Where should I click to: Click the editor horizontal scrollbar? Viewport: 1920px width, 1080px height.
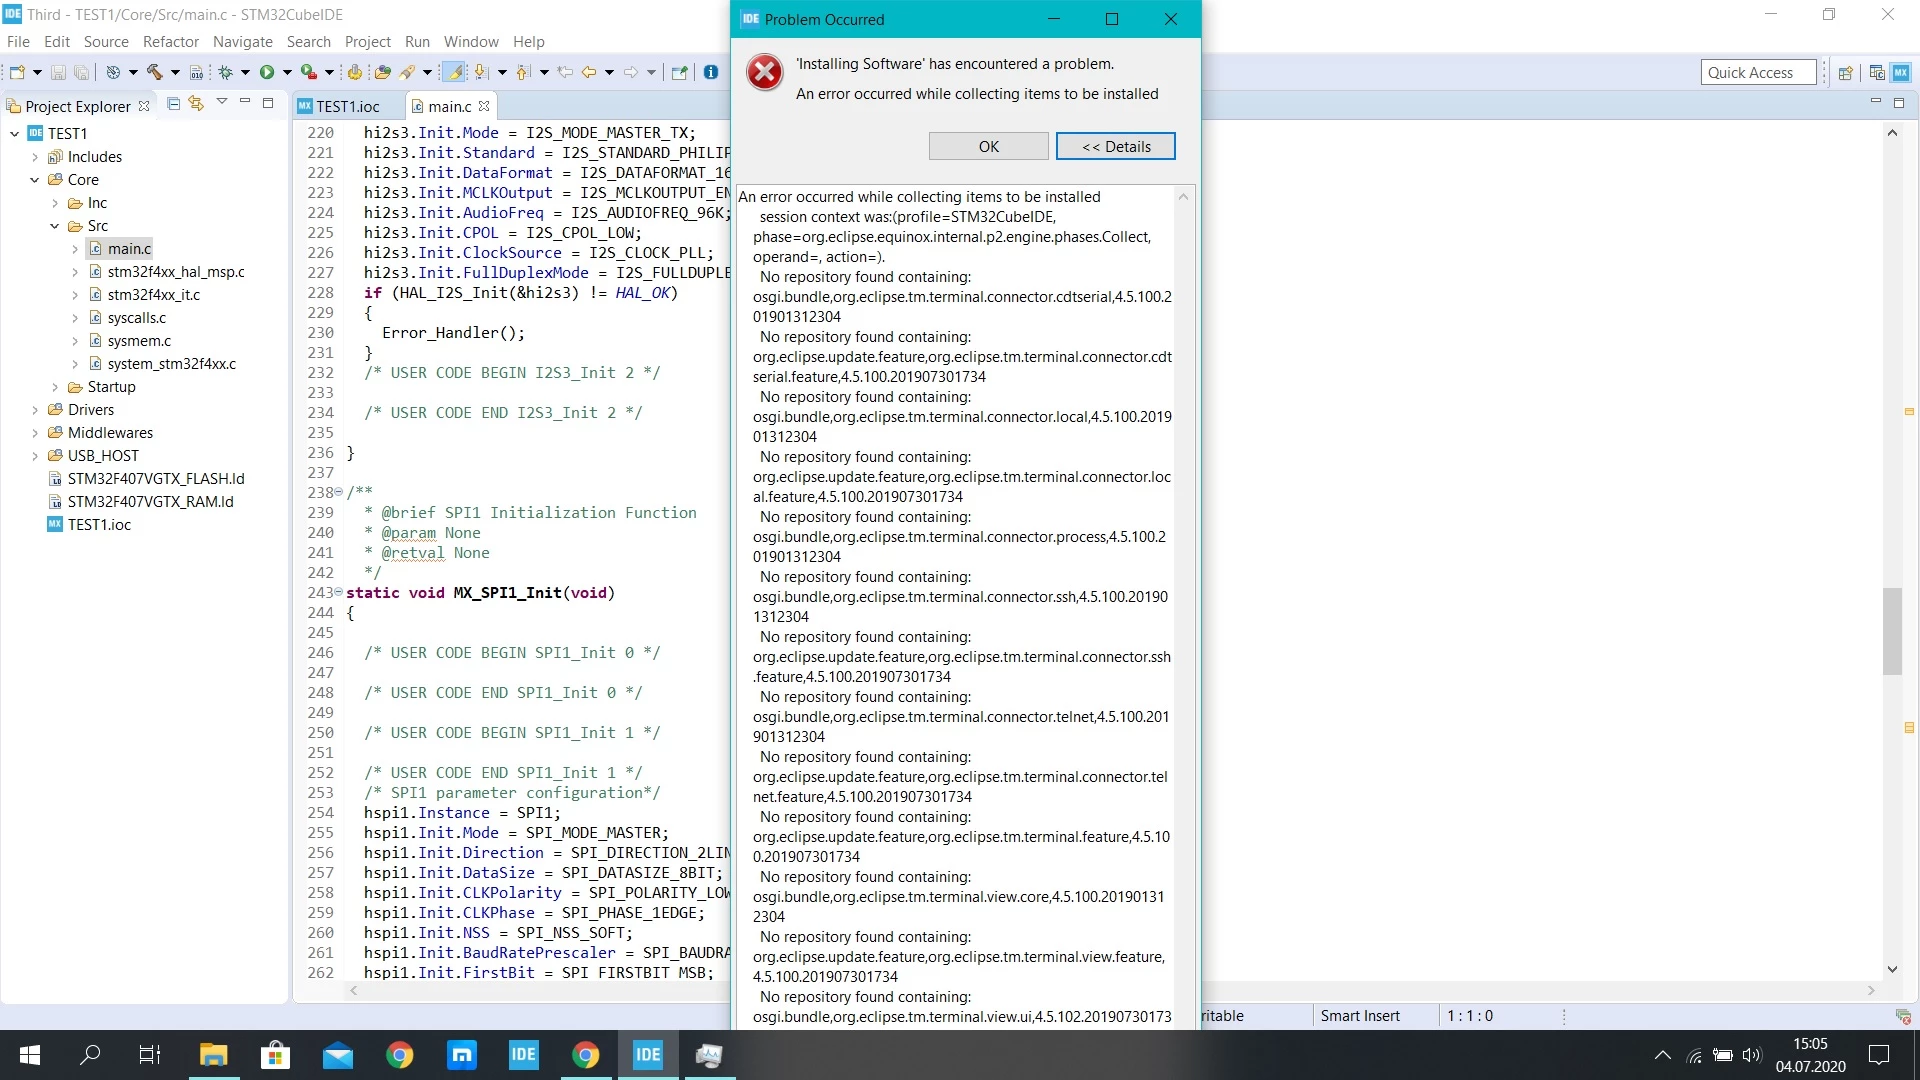tap(1111, 990)
